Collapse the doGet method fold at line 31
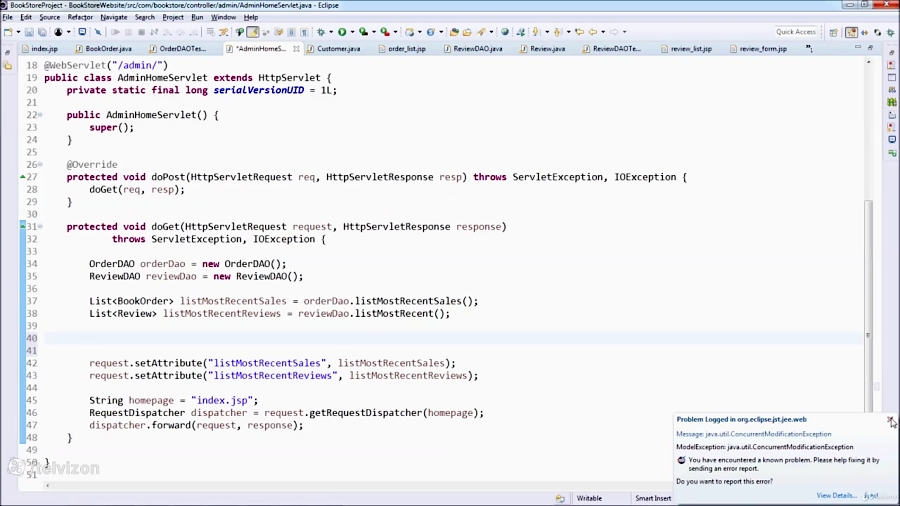 coord(40,227)
